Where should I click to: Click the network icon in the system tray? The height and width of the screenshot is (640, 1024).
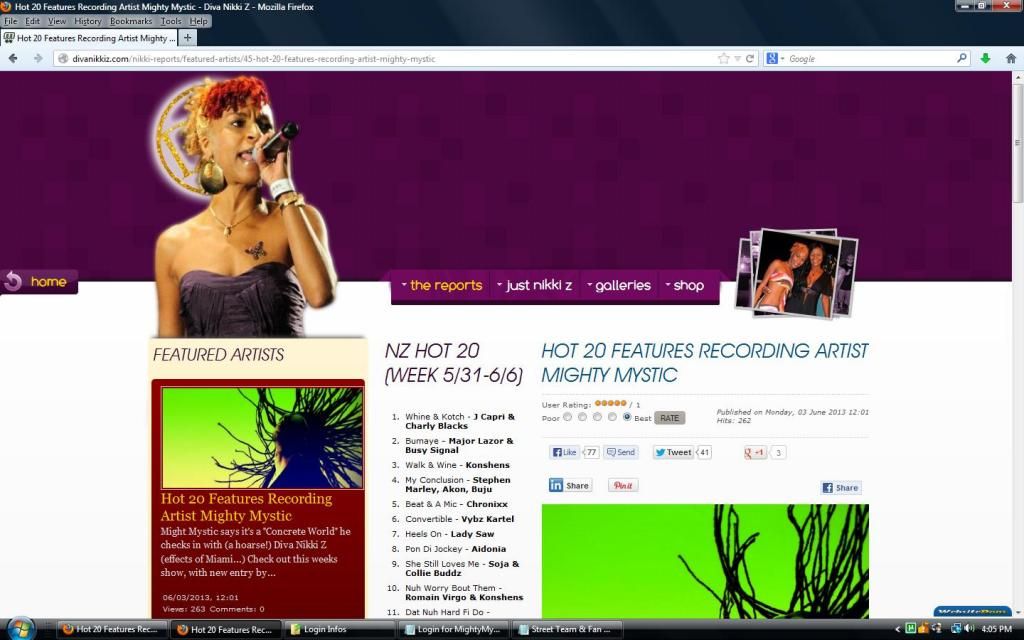(955, 628)
